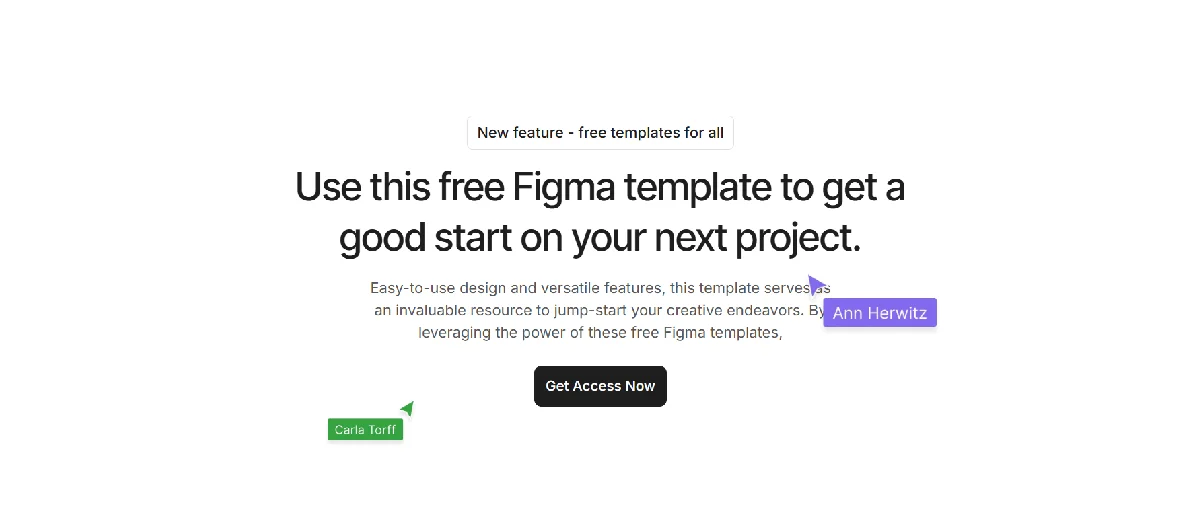Click the New feature announcement badge
1200x520 pixels.
click(600, 133)
